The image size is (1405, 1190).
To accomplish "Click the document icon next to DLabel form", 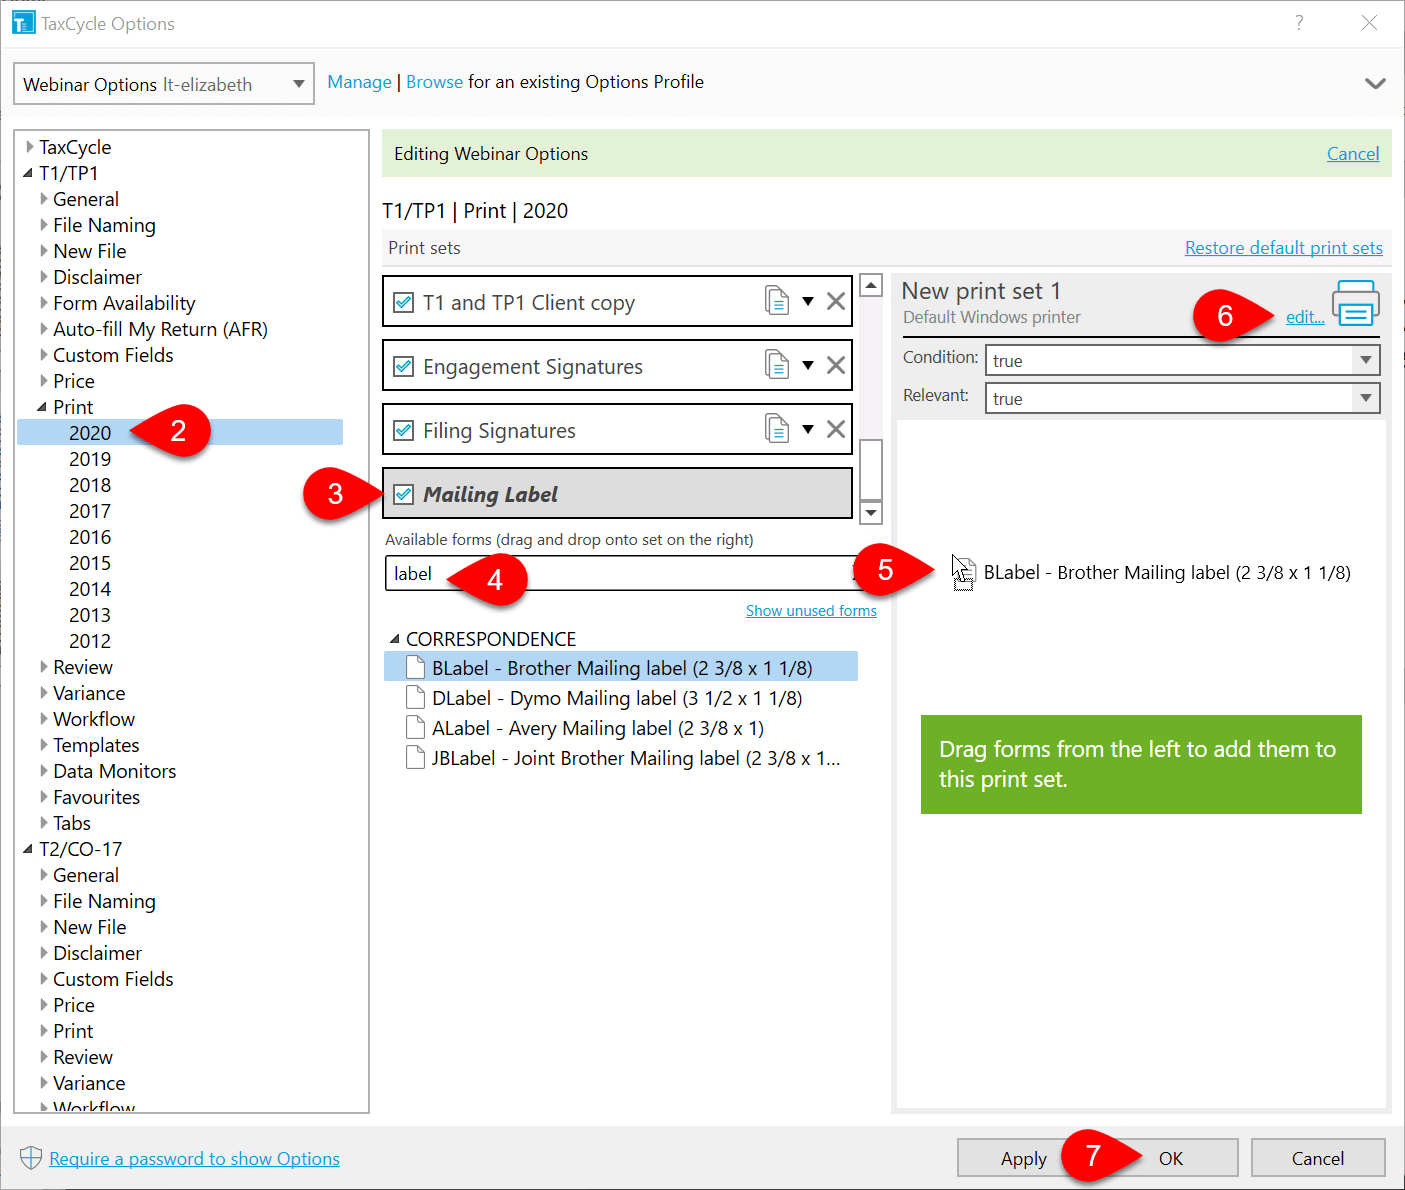I will point(415,697).
